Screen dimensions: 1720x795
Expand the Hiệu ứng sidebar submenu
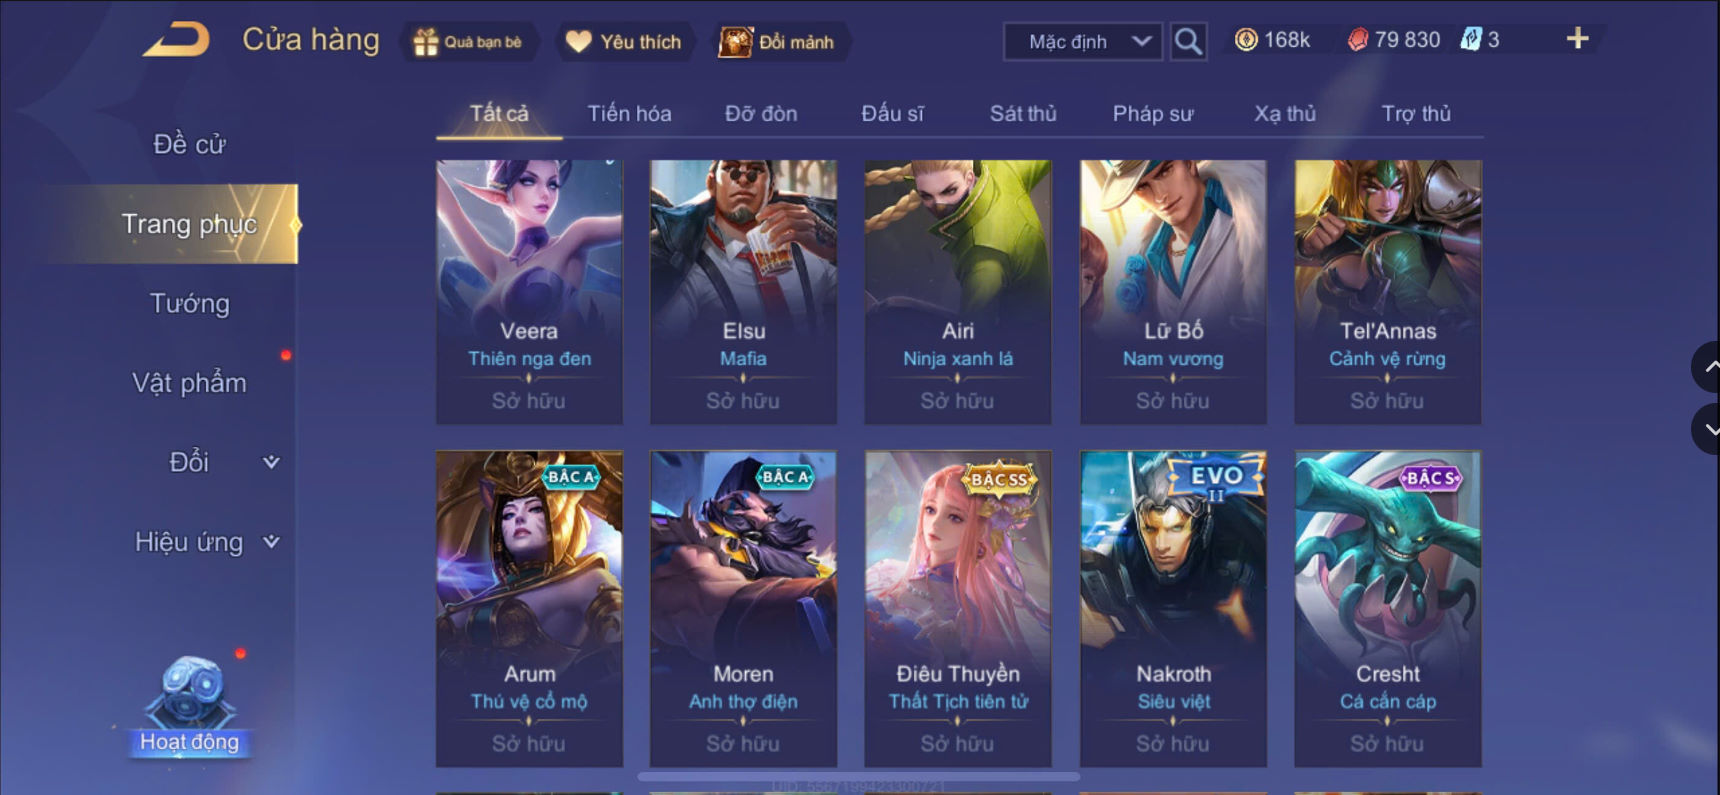[x=271, y=542]
